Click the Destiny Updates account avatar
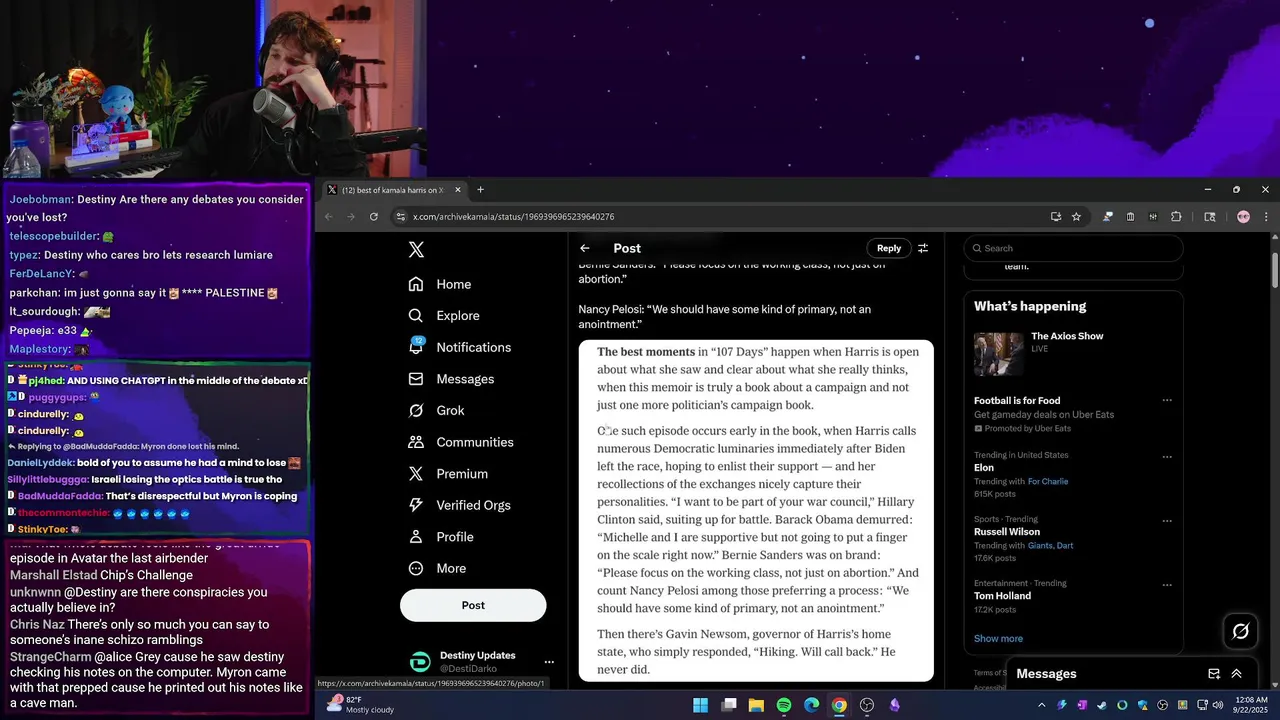1280x720 pixels. click(420, 662)
